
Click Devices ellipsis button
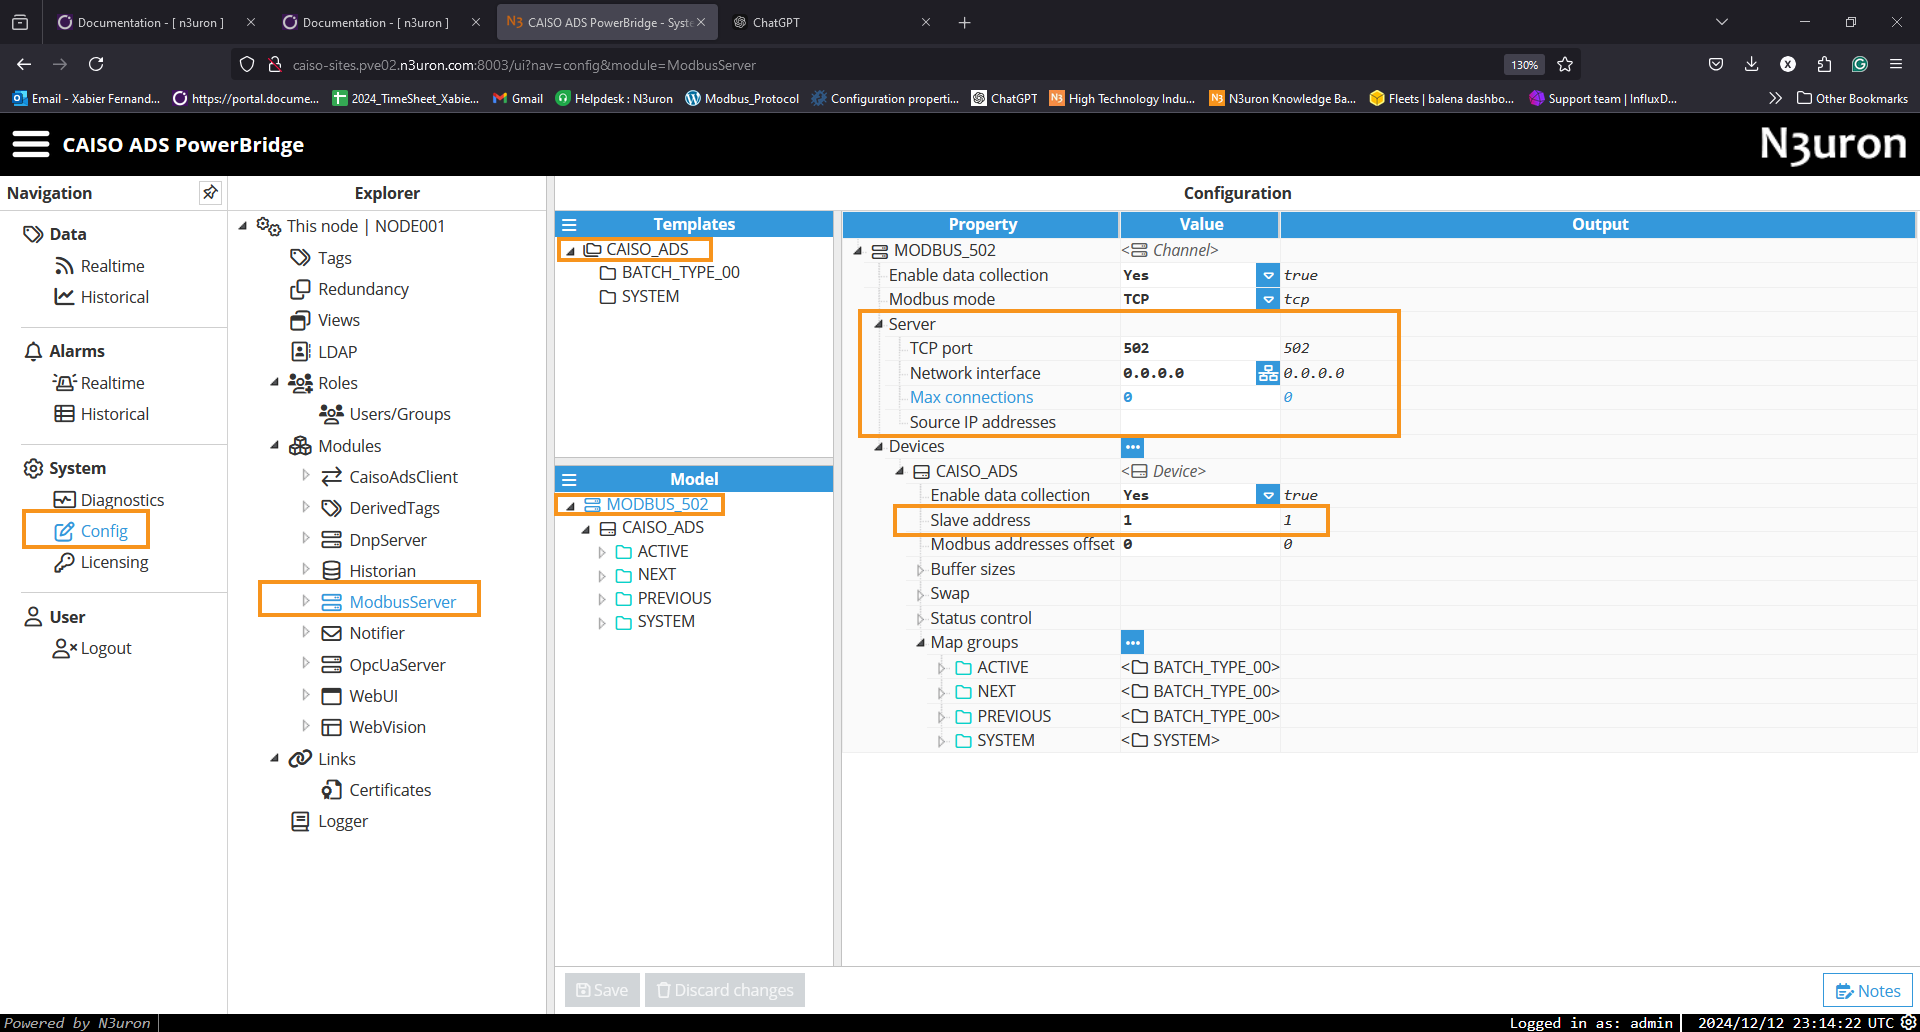(x=1132, y=447)
